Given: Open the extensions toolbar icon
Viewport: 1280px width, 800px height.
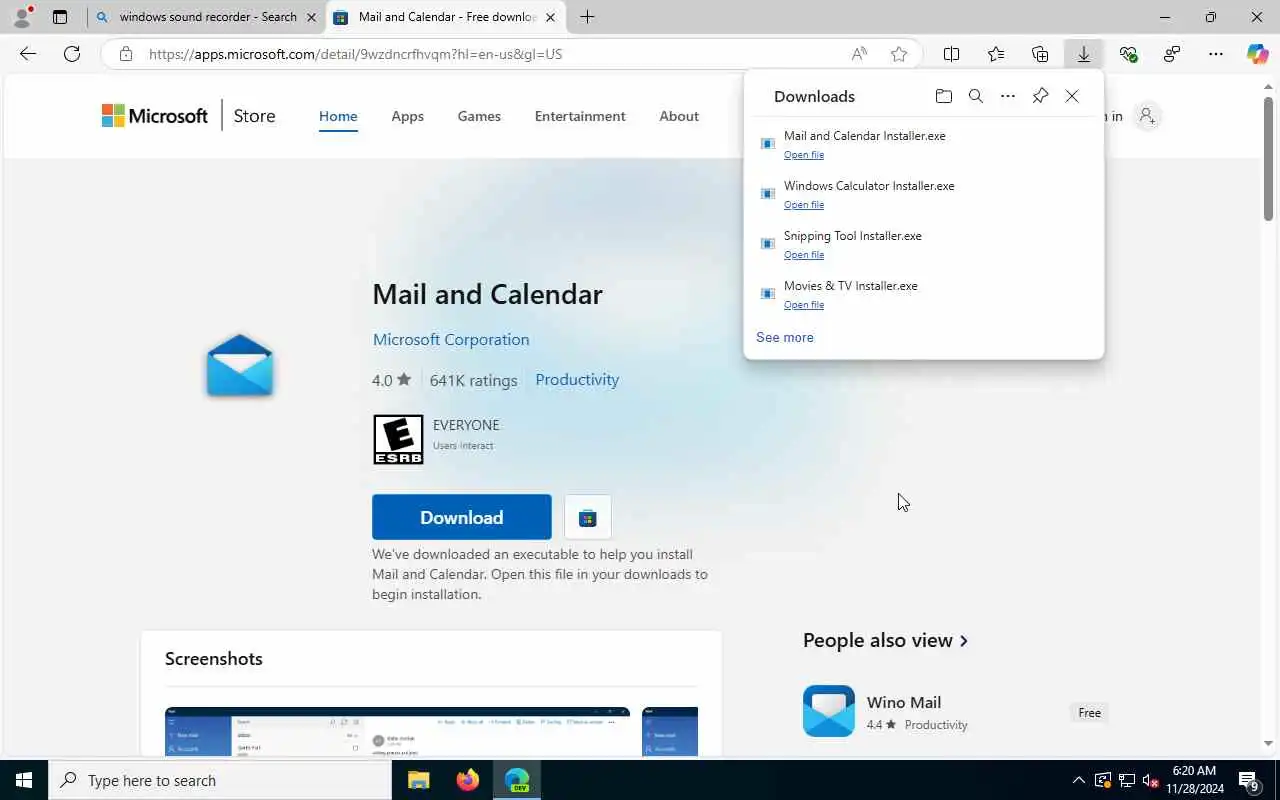Looking at the screenshot, I should tap(1172, 54).
